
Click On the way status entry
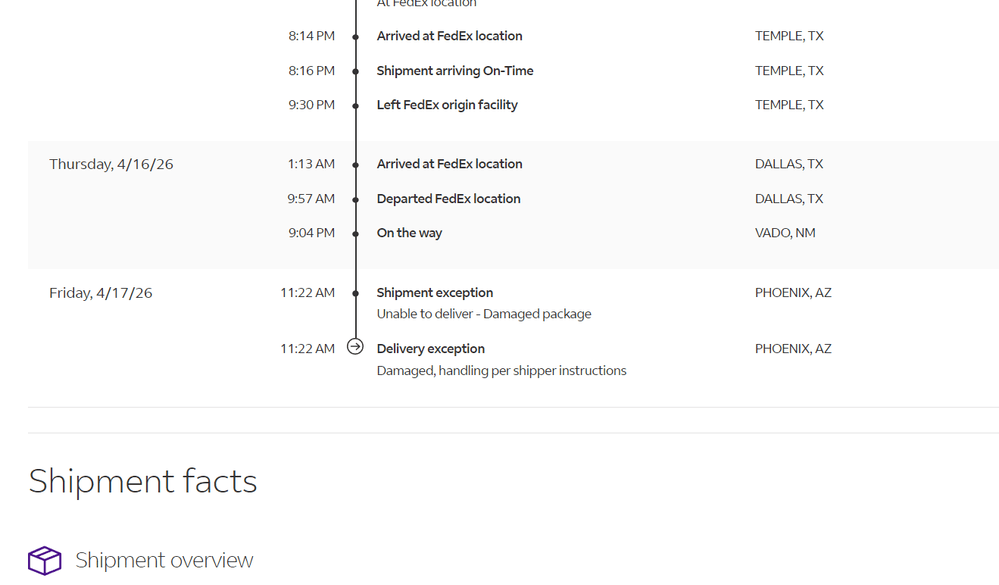(409, 233)
